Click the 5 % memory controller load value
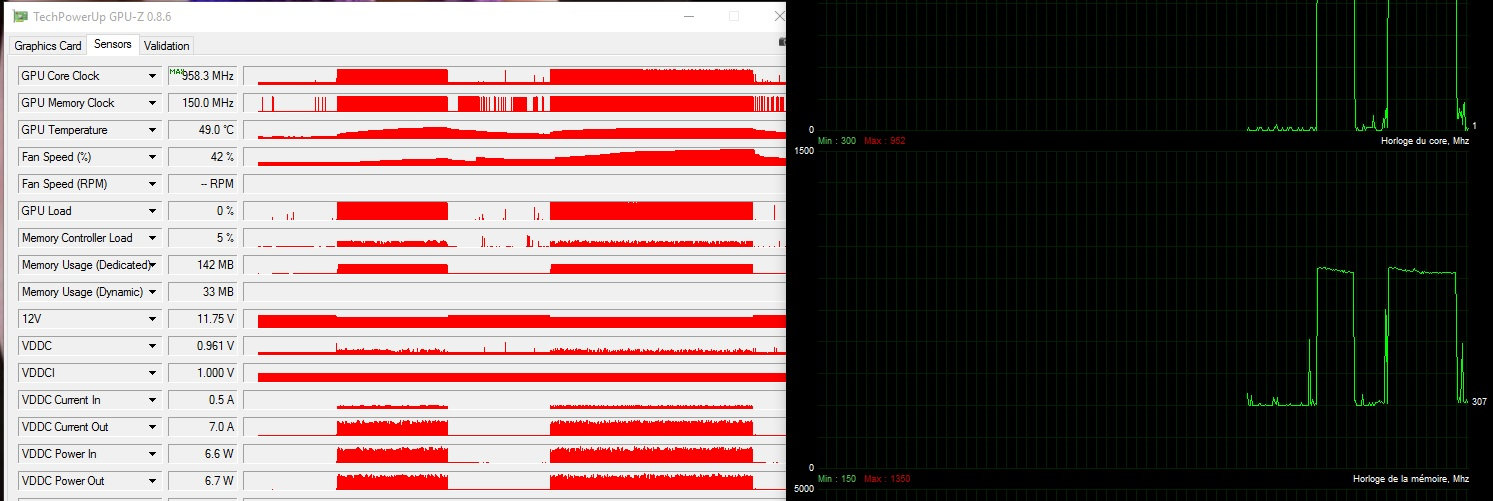 point(203,238)
